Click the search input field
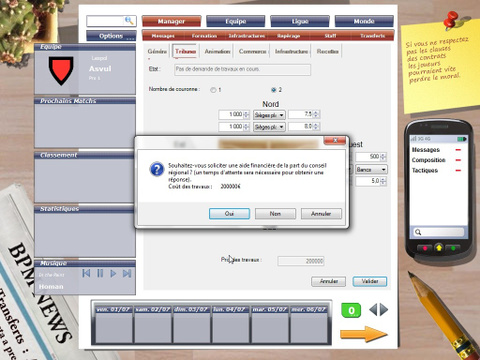This screenshot has height=360, width=480. (x=105, y=21)
